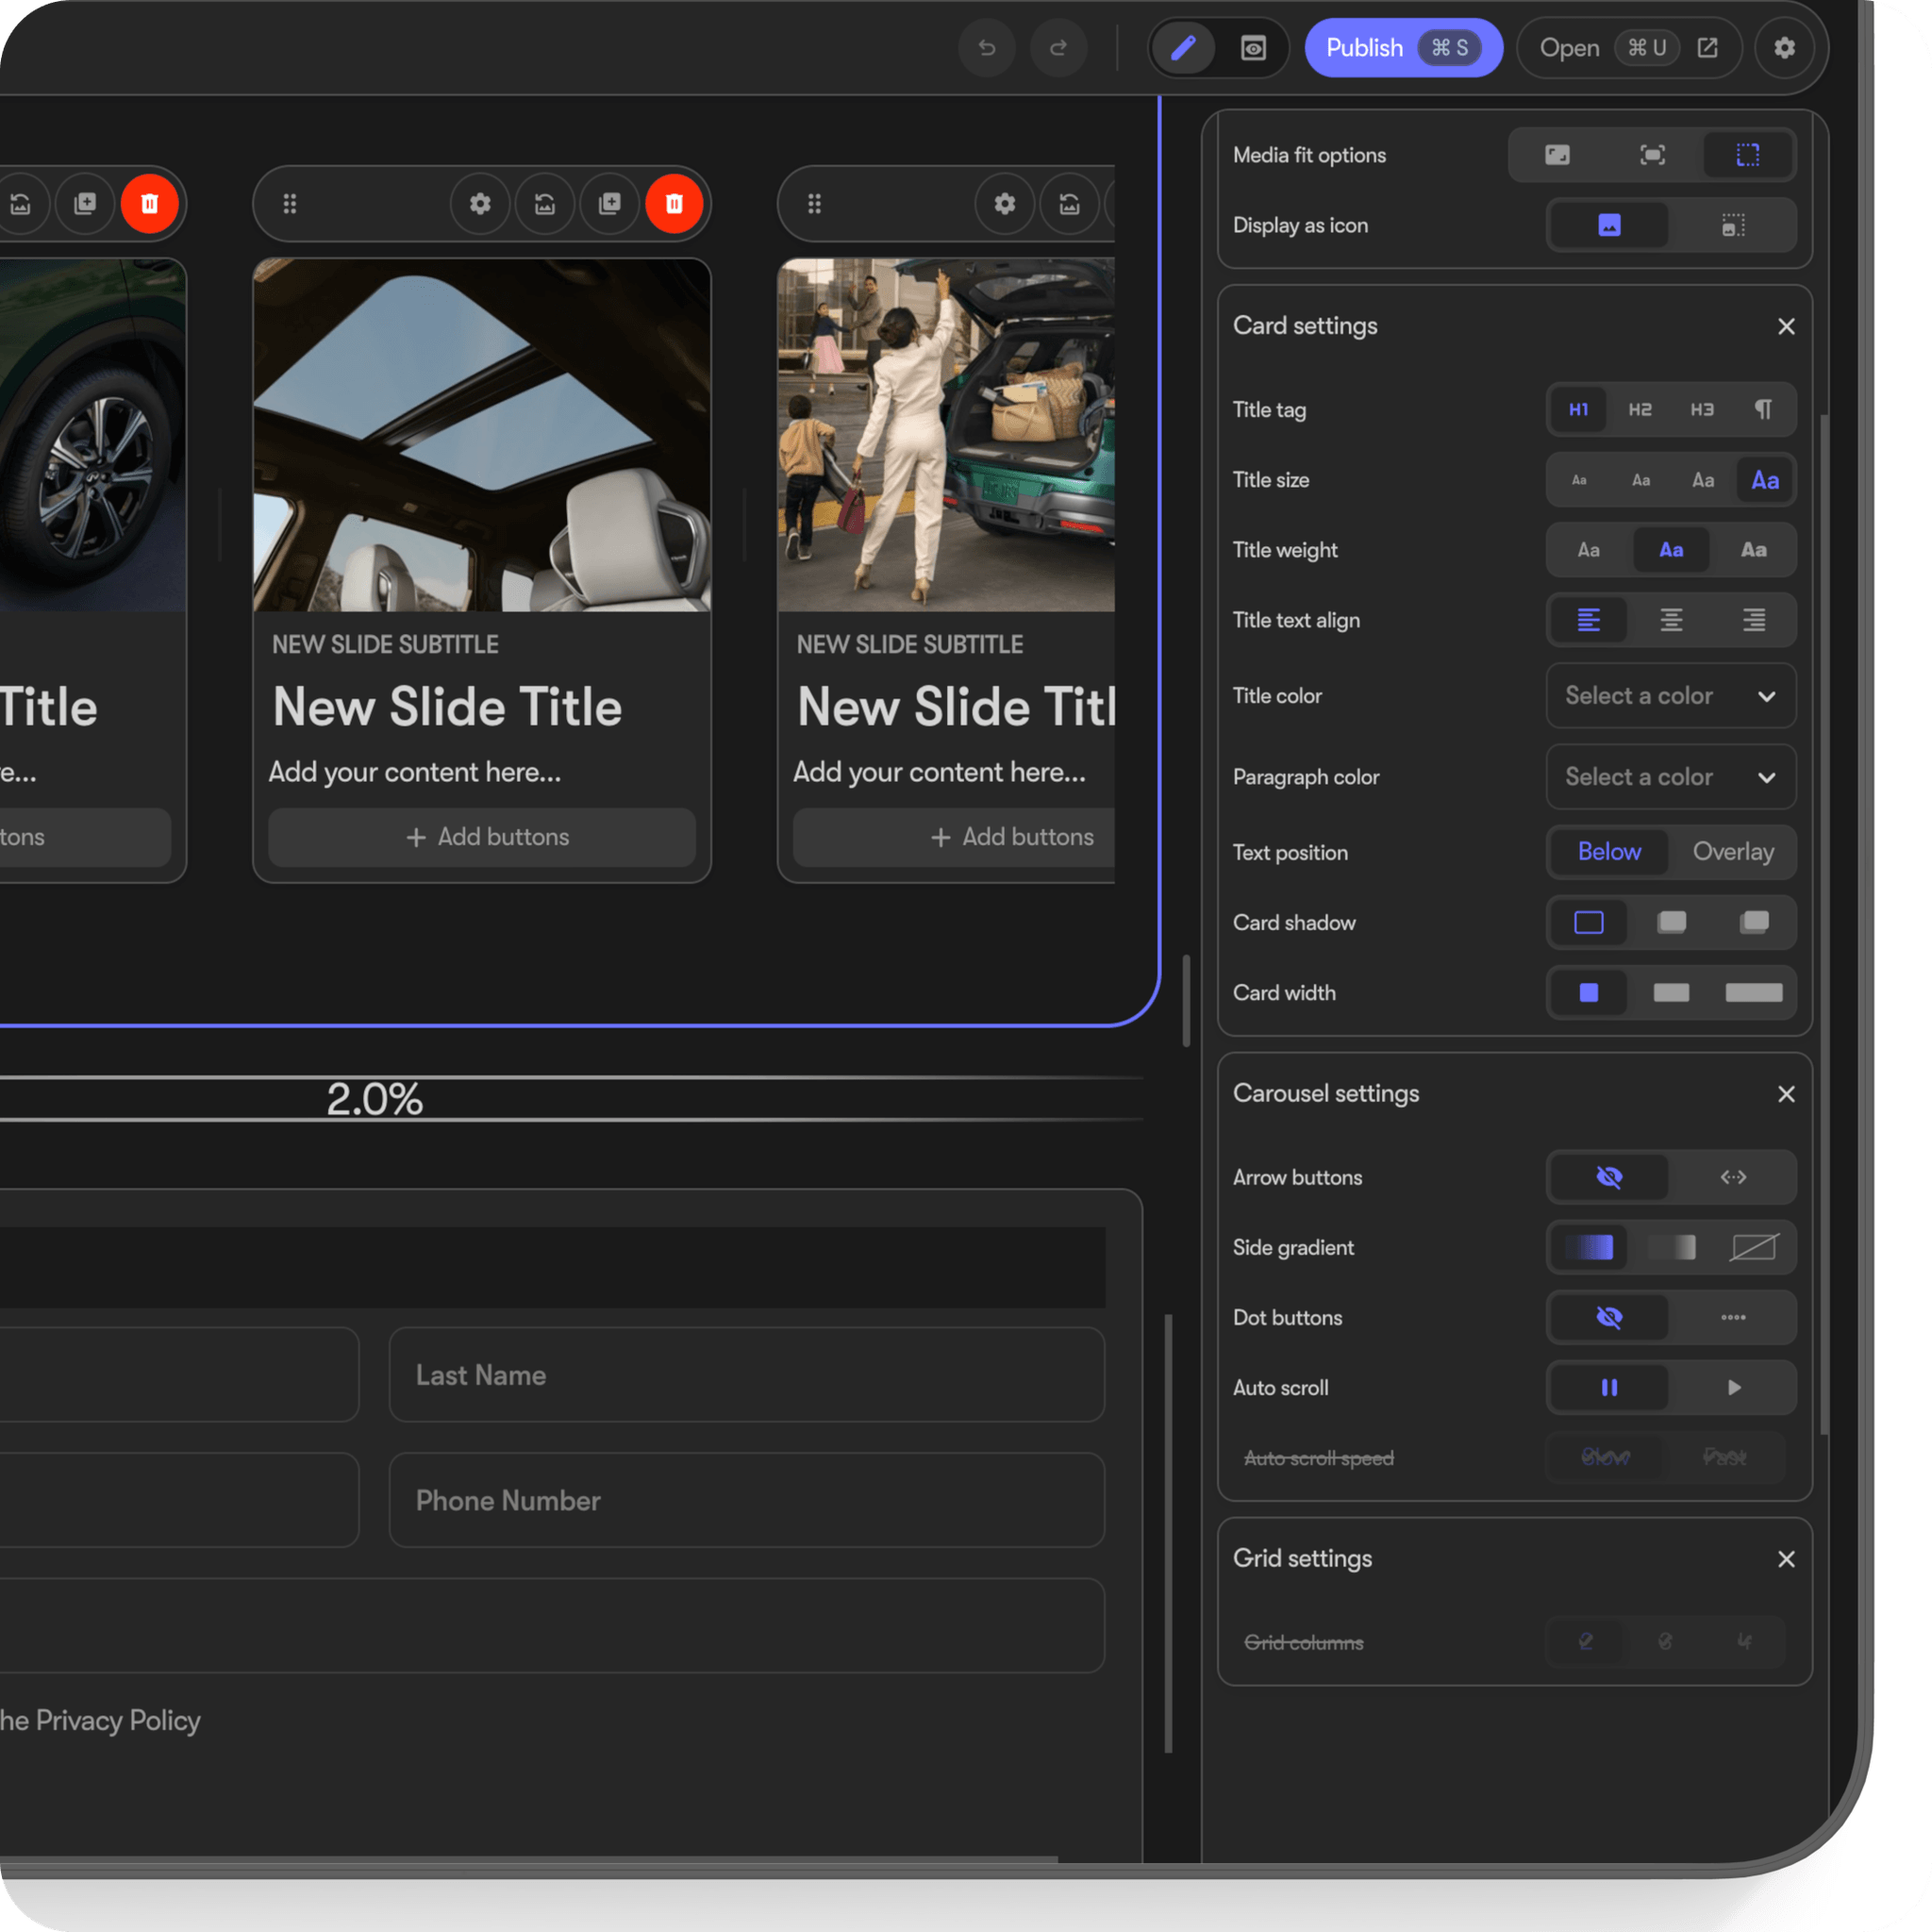Click the redo arrow in top toolbar
This screenshot has width=1932, height=1932.
[1058, 48]
